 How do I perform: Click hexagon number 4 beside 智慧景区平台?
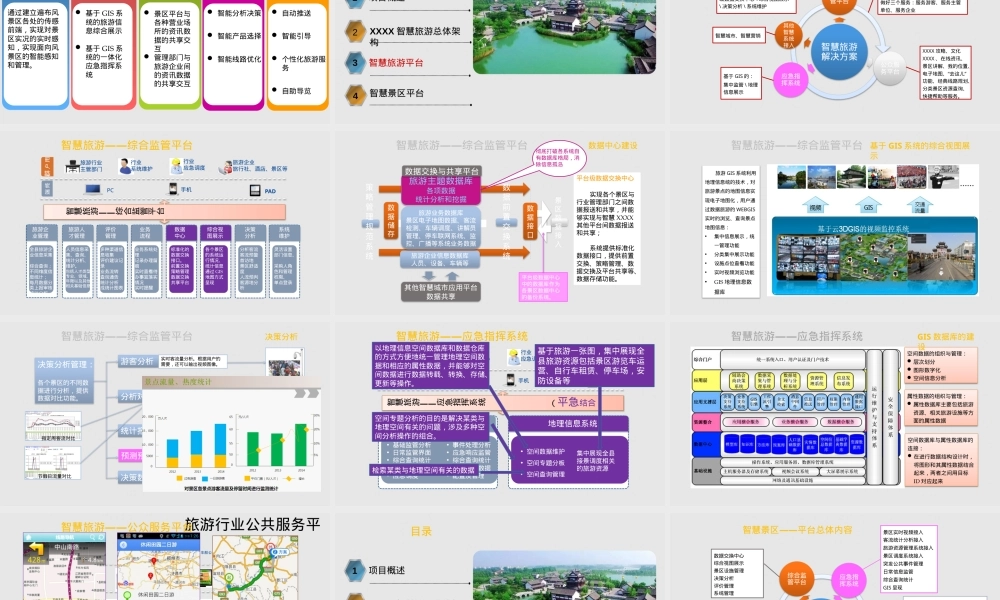point(355,96)
